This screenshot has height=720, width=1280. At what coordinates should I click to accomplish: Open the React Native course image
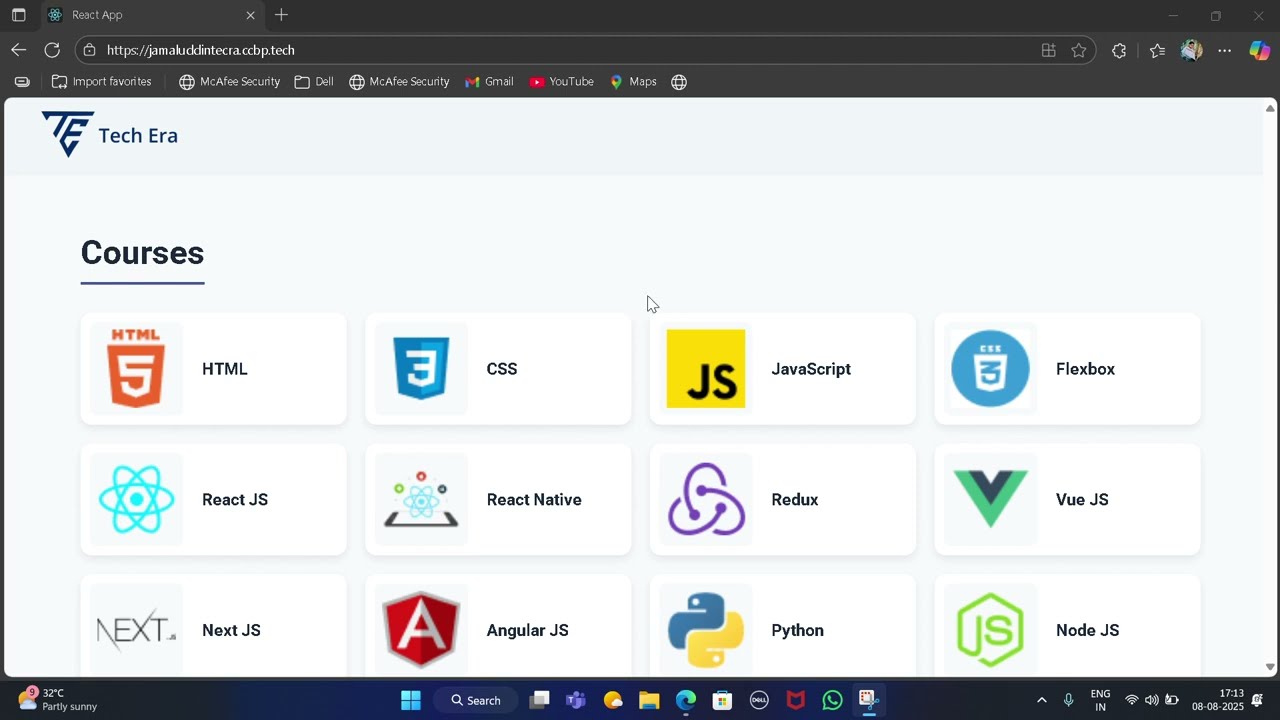(x=421, y=499)
